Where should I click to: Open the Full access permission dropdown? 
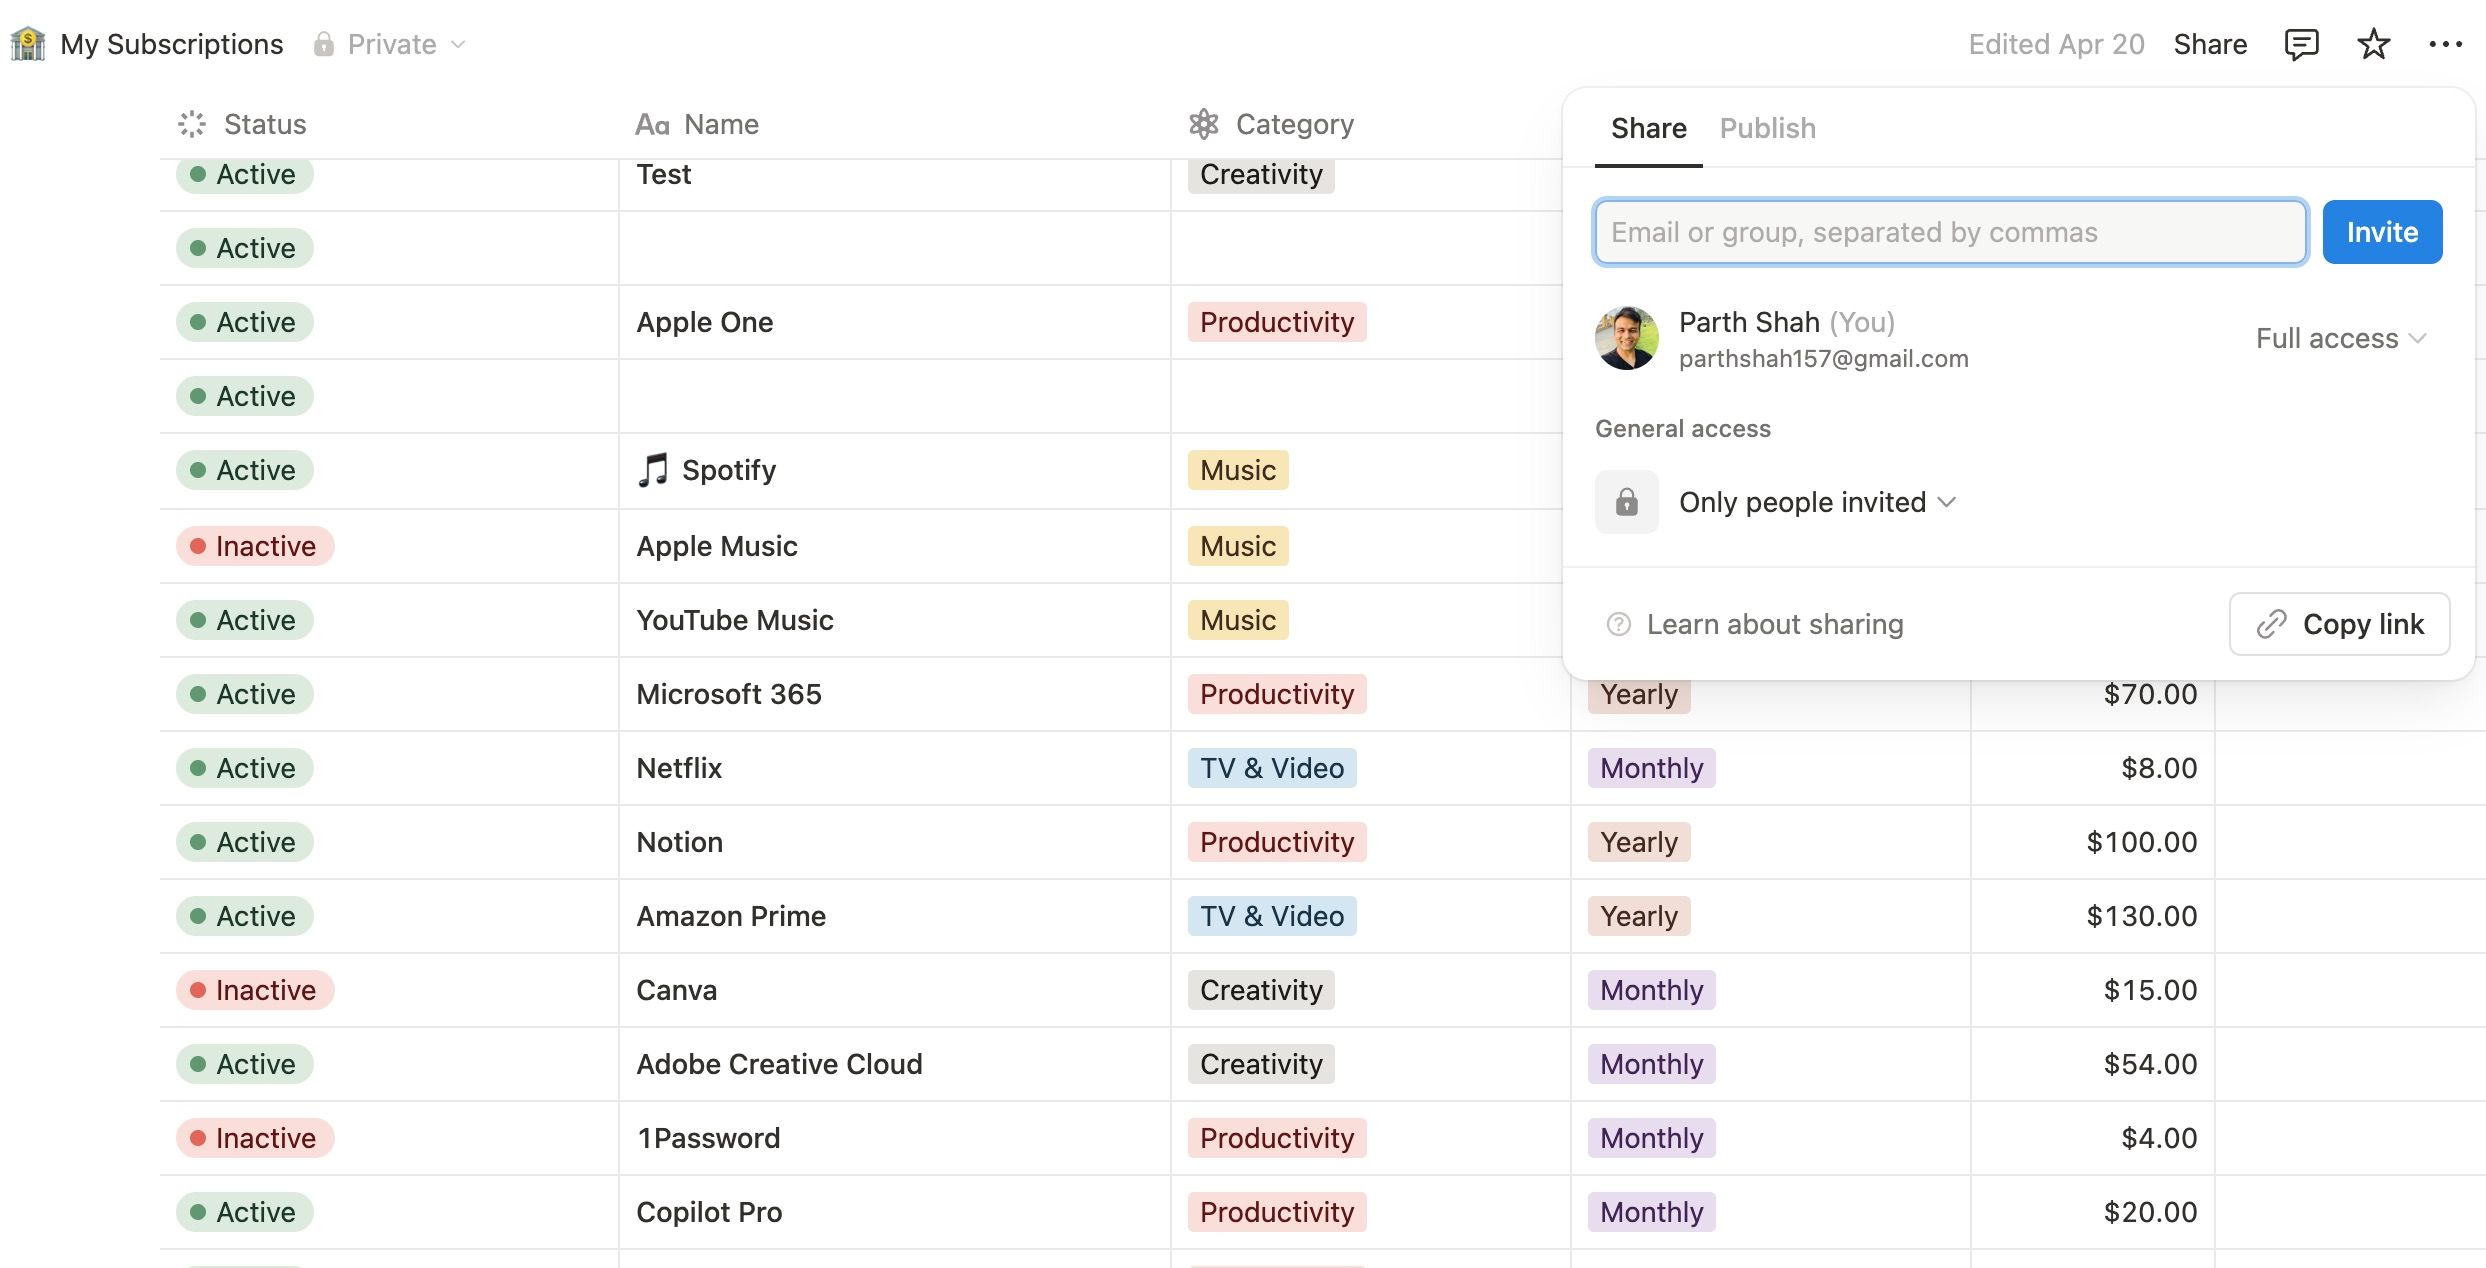tap(2340, 338)
